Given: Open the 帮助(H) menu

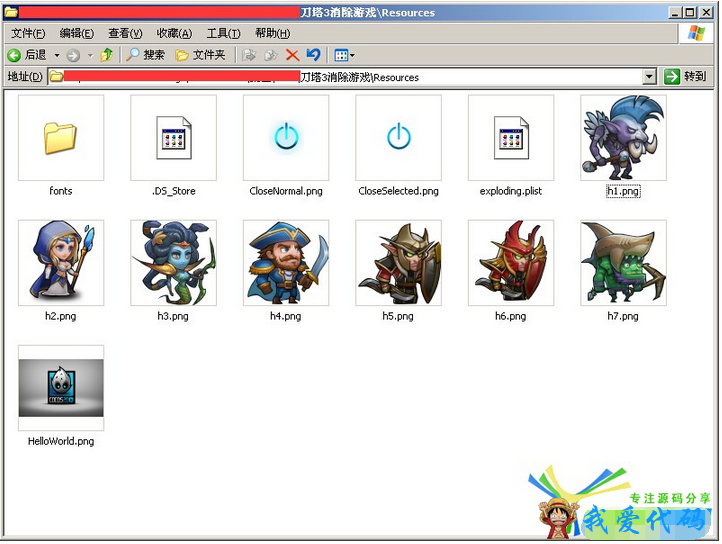Looking at the screenshot, I should (273, 33).
